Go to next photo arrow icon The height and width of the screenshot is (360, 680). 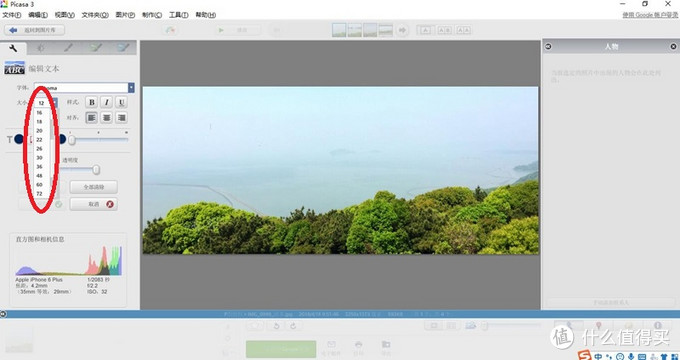(402, 30)
